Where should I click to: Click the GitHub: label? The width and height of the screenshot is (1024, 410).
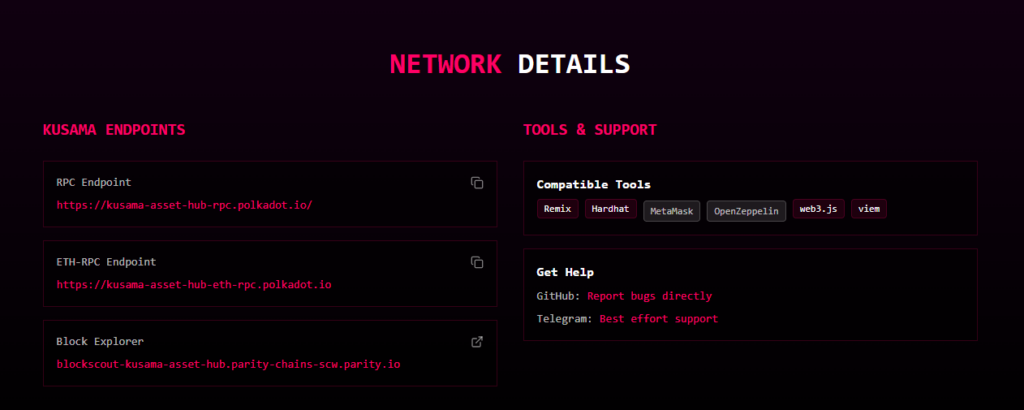tap(558, 296)
